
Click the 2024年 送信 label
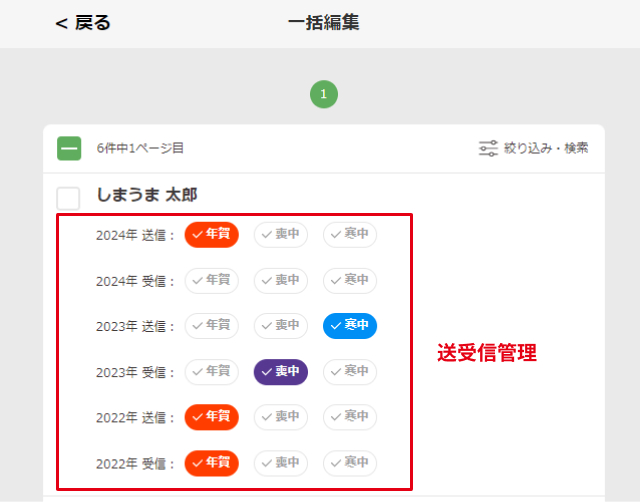pos(135,235)
